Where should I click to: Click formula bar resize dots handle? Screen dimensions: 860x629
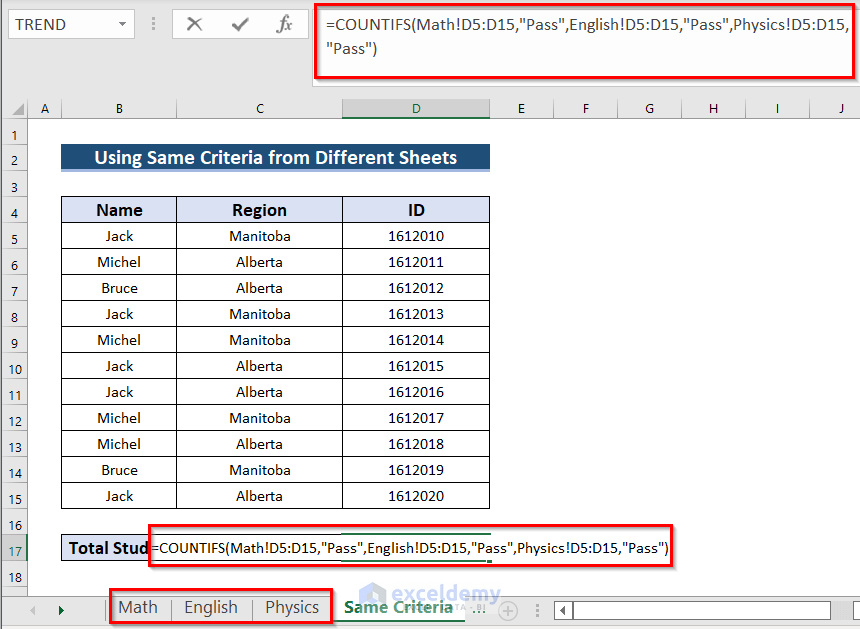(x=154, y=24)
